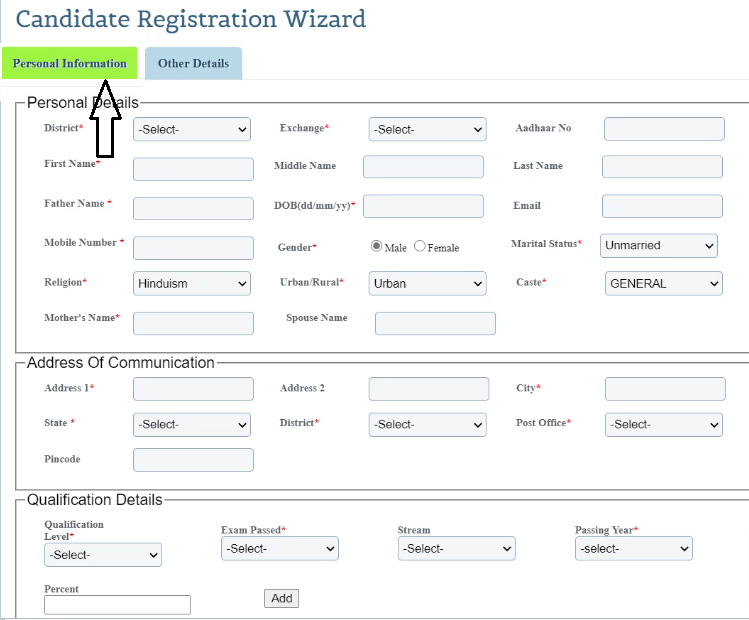Open the Marital Status dropdown showing Unmarried

click(x=659, y=246)
